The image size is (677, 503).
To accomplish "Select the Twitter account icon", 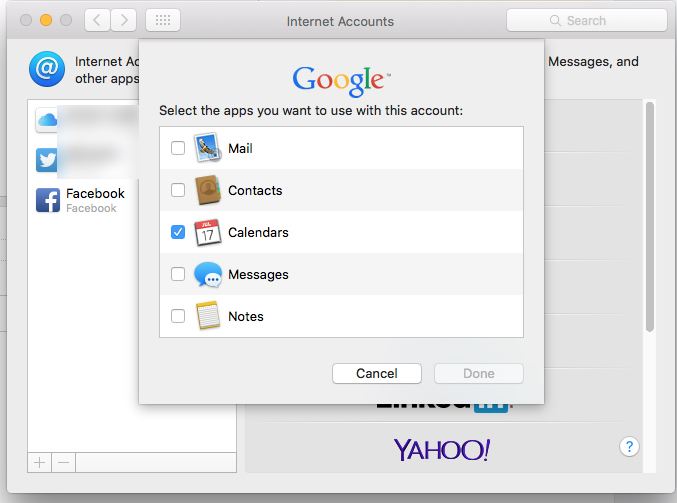I will click(x=47, y=160).
